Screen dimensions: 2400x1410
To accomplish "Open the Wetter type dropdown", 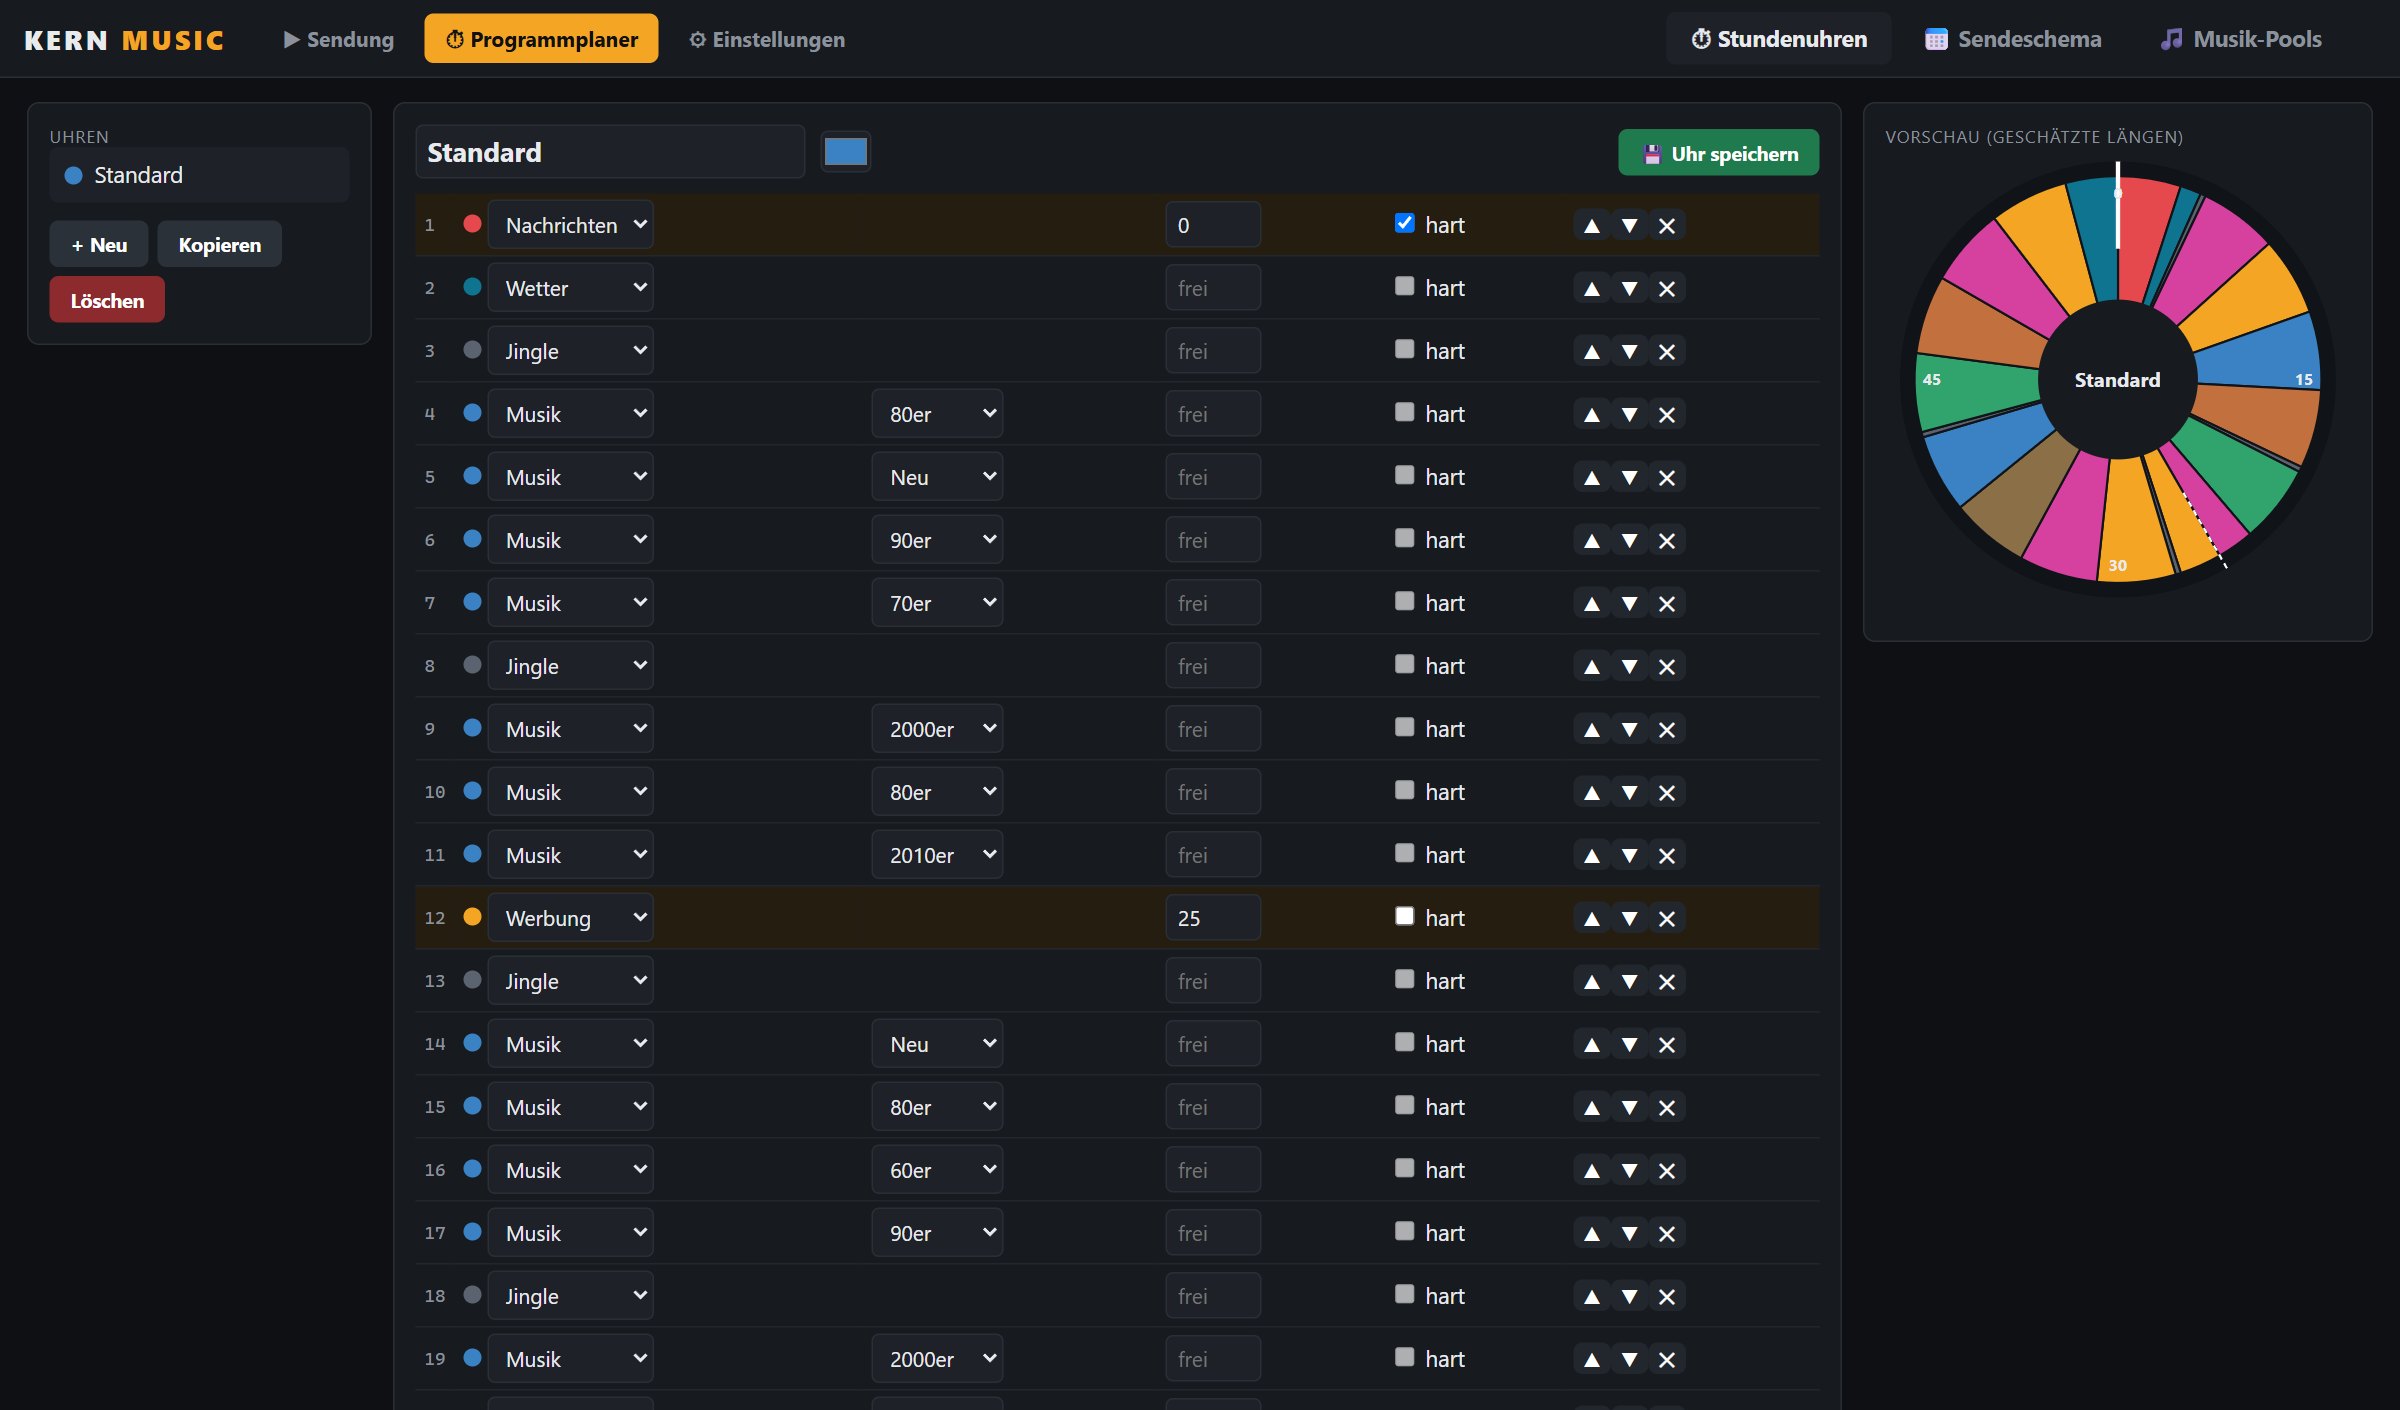I will tap(570, 288).
